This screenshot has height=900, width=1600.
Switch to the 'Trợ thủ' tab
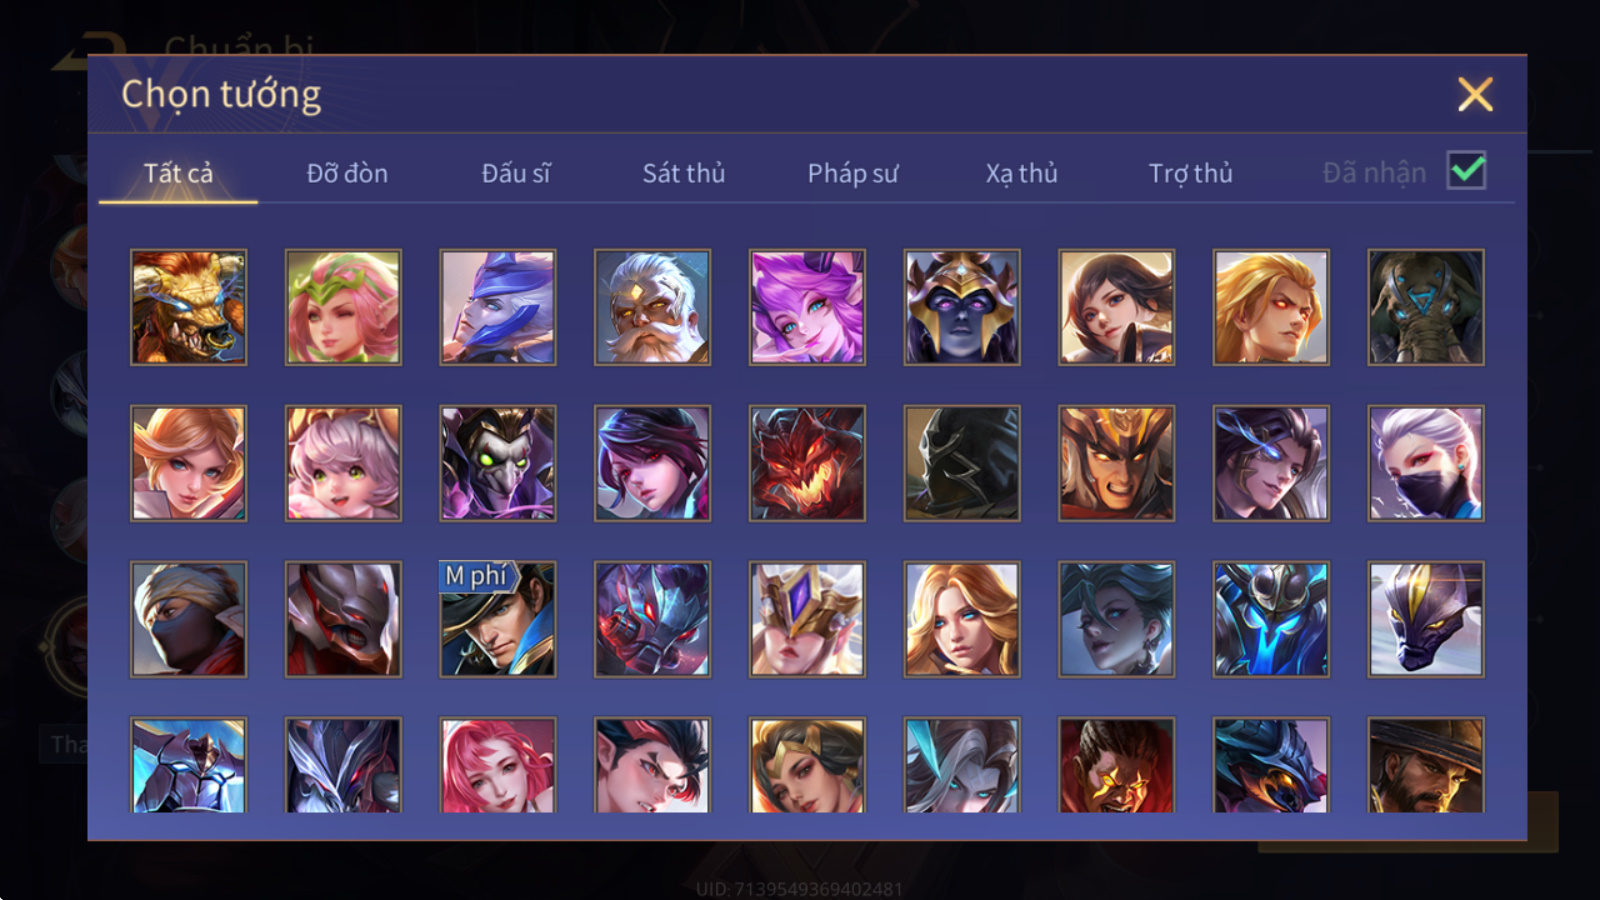1190,173
